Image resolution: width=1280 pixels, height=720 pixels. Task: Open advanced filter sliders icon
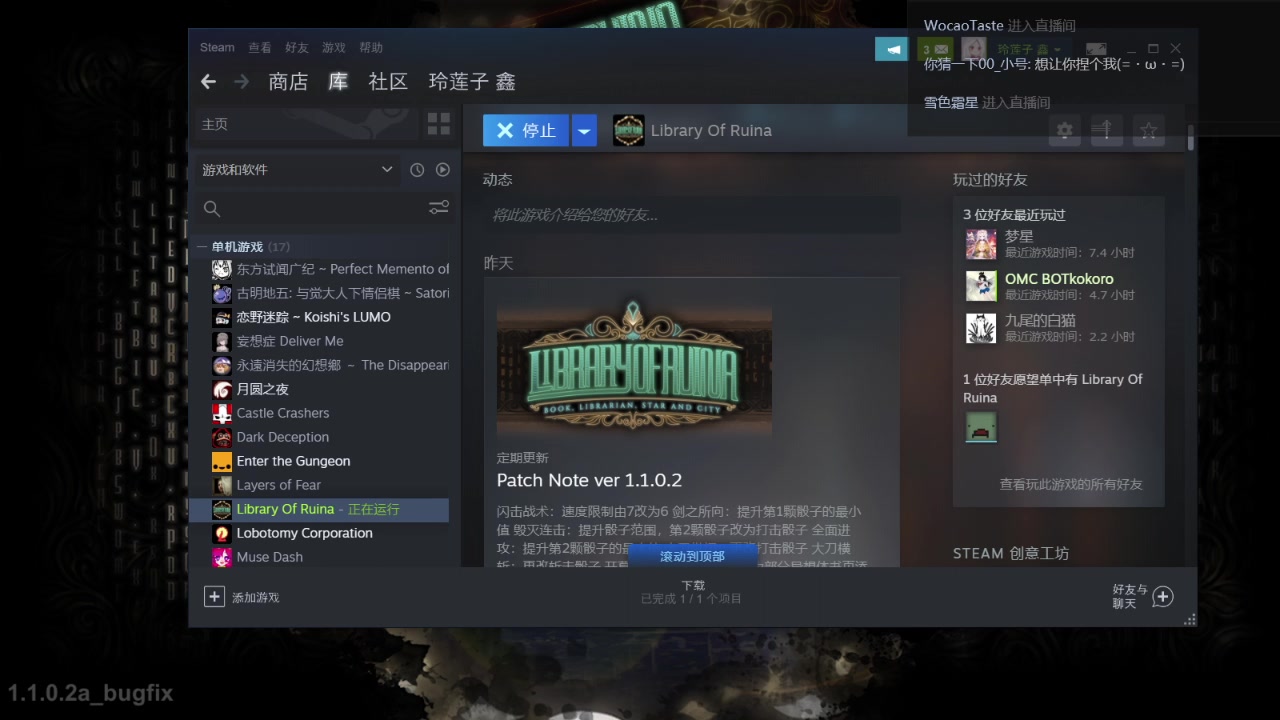pyautogui.click(x=439, y=208)
